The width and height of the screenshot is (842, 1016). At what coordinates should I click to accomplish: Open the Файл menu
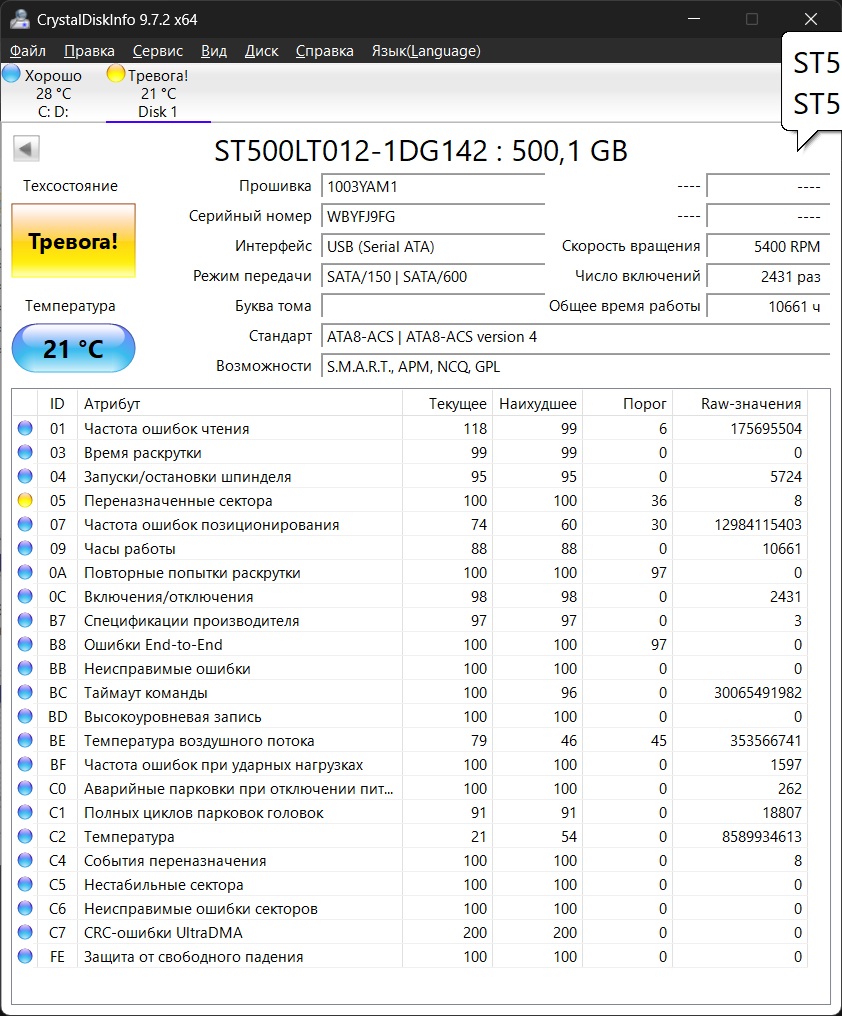[x=27, y=51]
